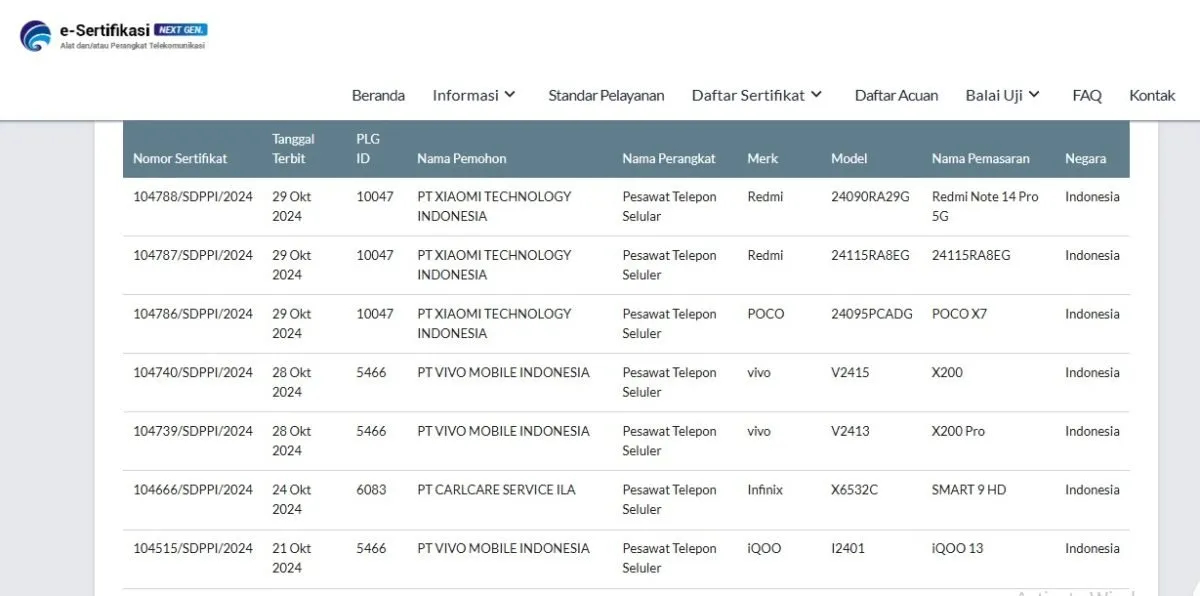
Task: Expand the Balai Uji dropdown
Action: pos(1003,95)
